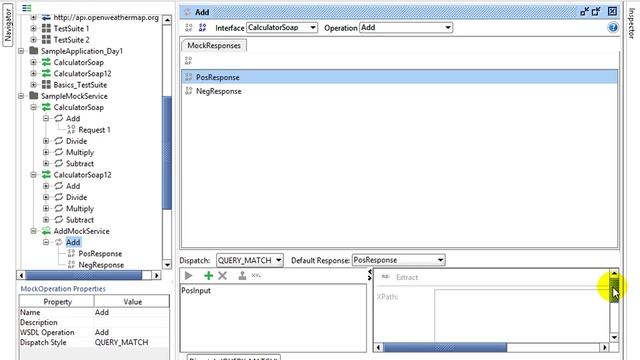Click the rename query icon

[x=256, y=276]
